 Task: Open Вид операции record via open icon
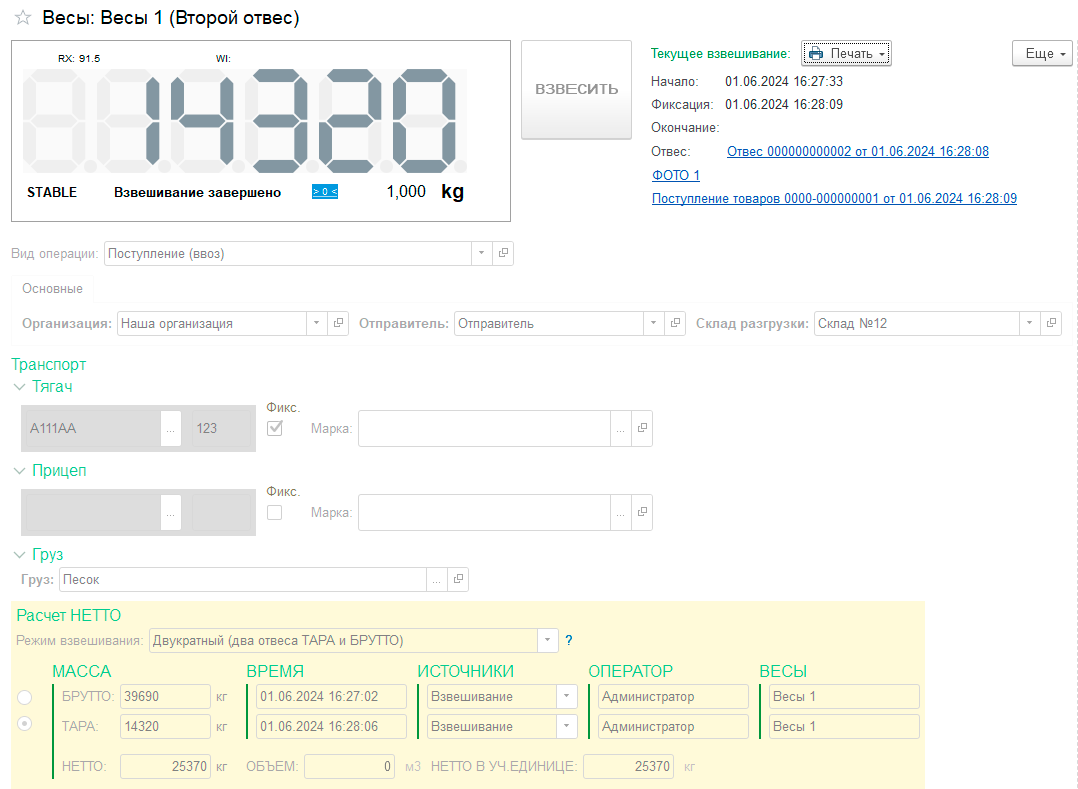(x=504, y=253)
